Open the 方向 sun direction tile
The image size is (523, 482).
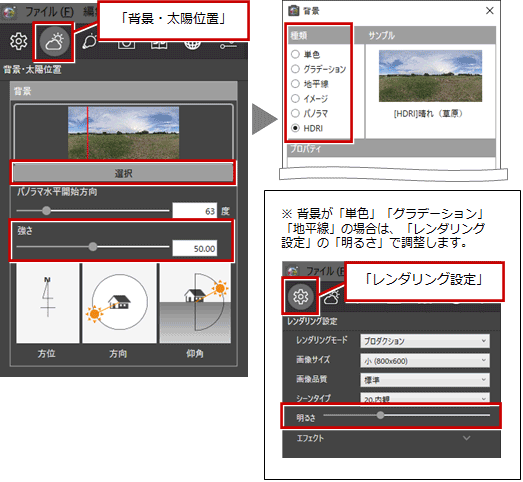pyautogui.click(x=119, y=303)
